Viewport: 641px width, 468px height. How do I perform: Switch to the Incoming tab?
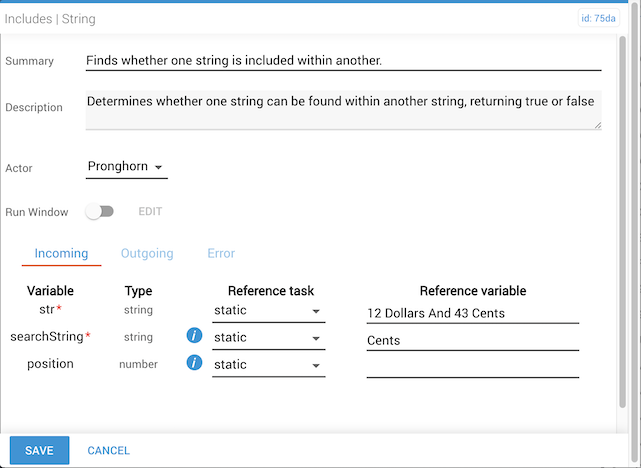61,254
